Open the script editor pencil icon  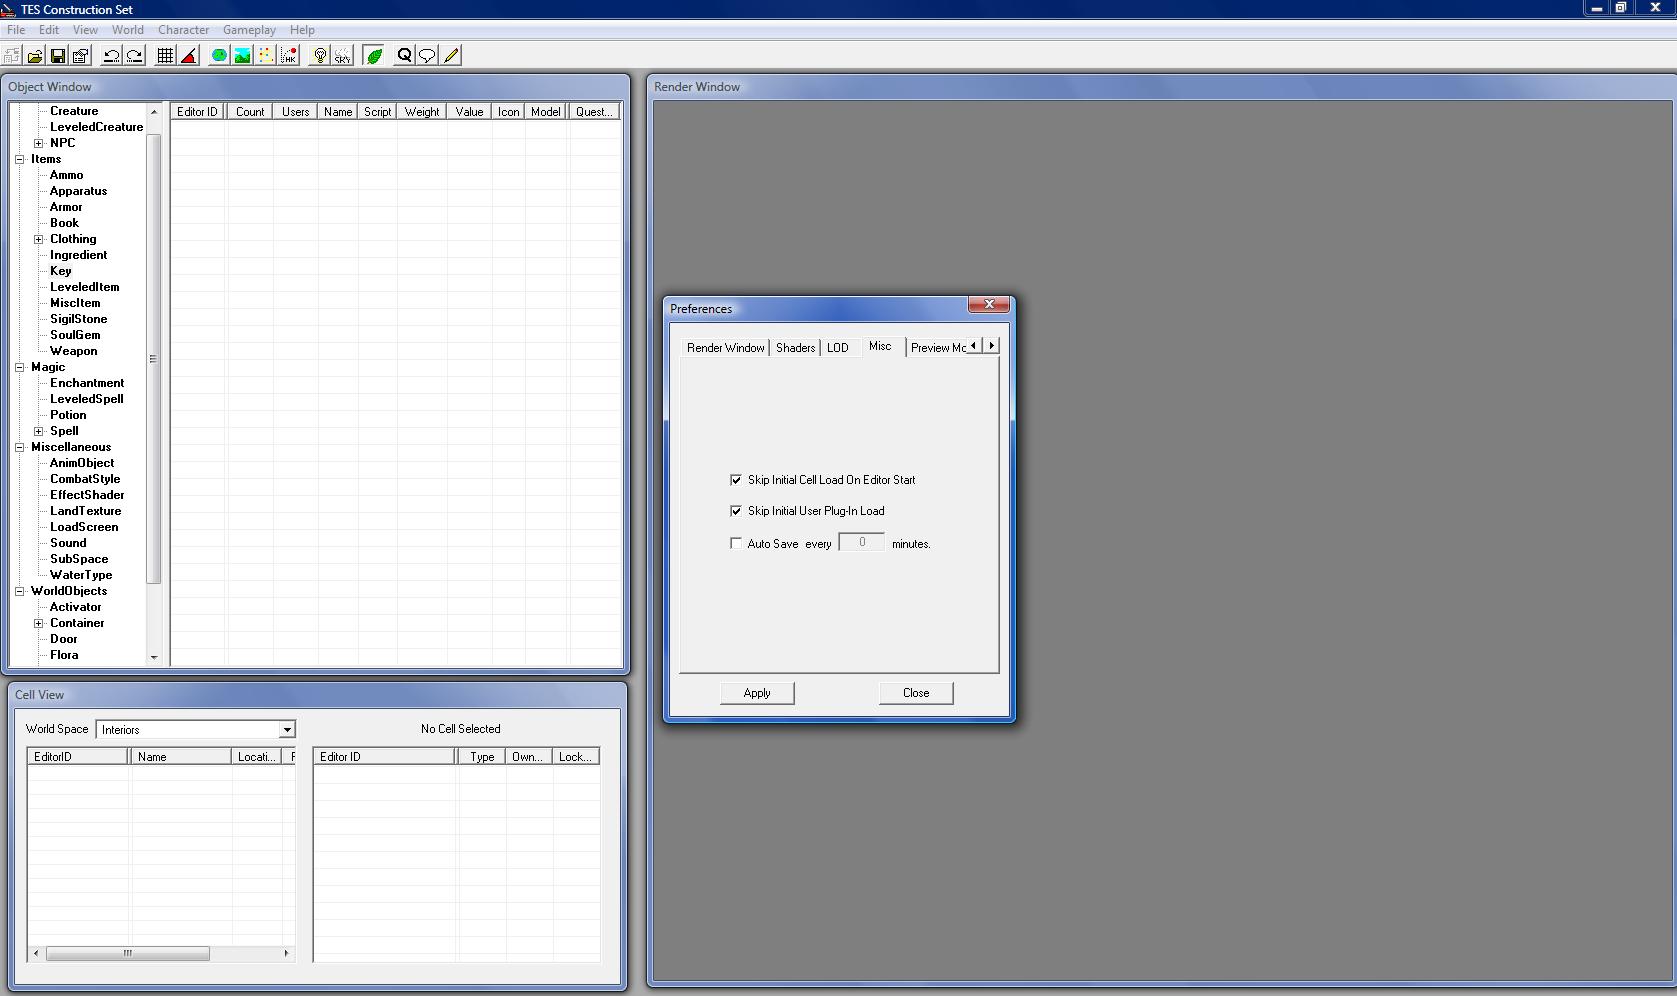(451, 56)
